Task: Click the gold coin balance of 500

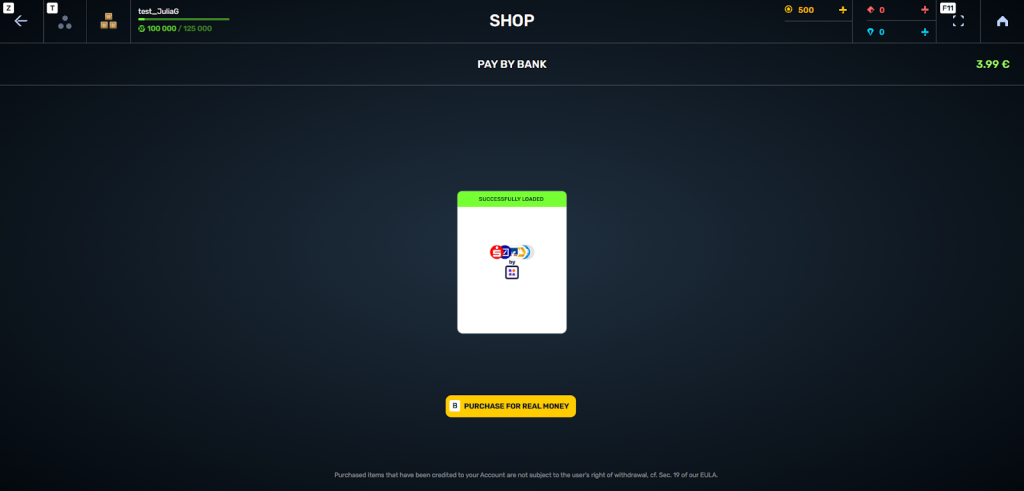Action: click(x=806, y=10)
